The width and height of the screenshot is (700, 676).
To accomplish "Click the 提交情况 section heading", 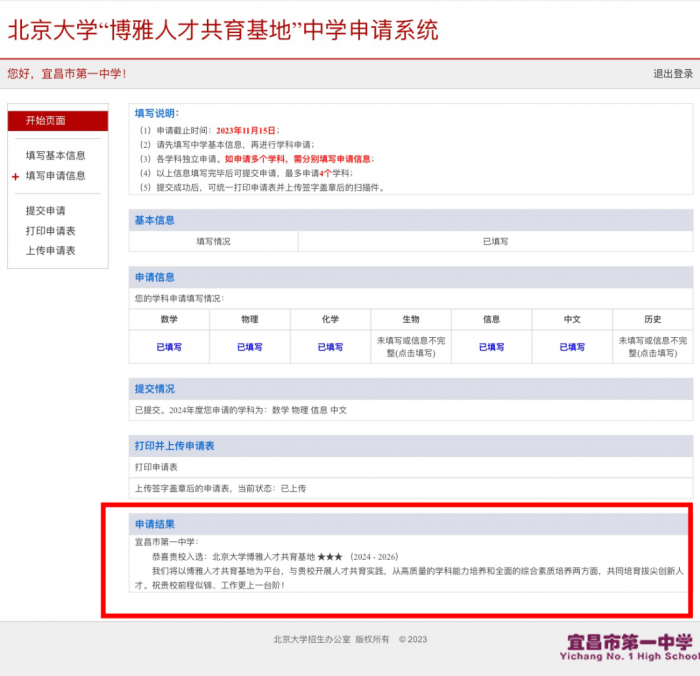I will point(155,389).
